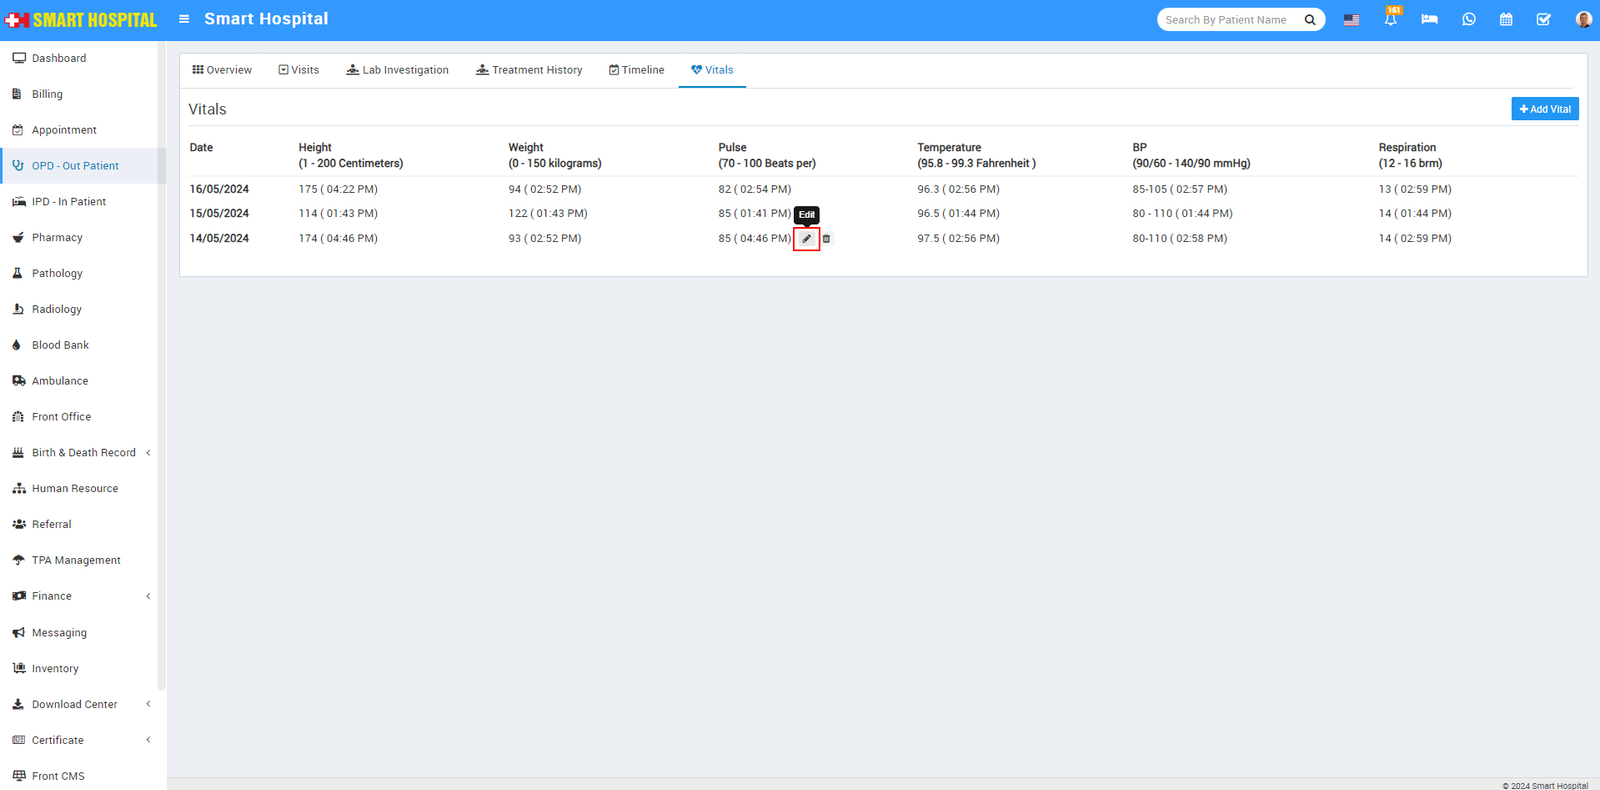Viewport: 1600px width, 790px height.
Task: Click the user profile avatar
Action: tap(1582, 20)
